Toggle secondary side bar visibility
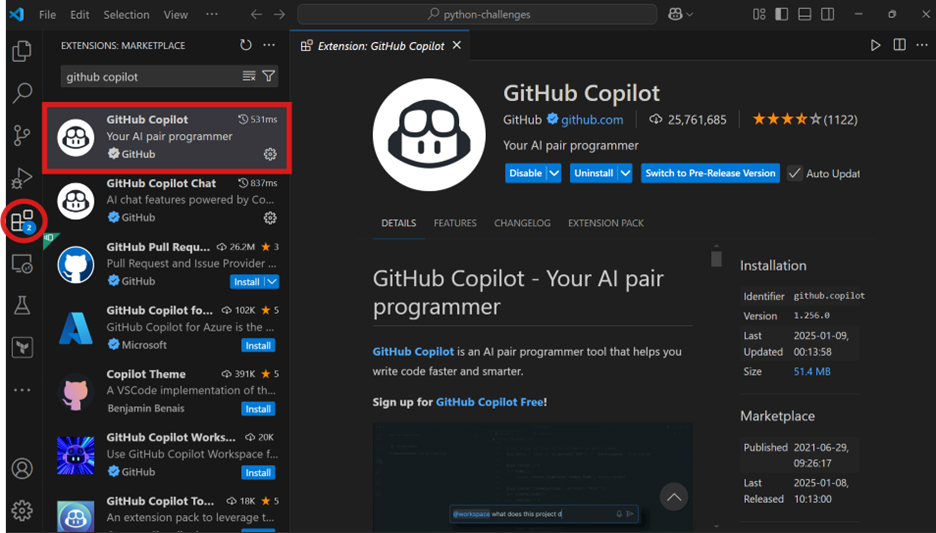The image size is (936, 533). pyautogui.click(x=827, y=14)
